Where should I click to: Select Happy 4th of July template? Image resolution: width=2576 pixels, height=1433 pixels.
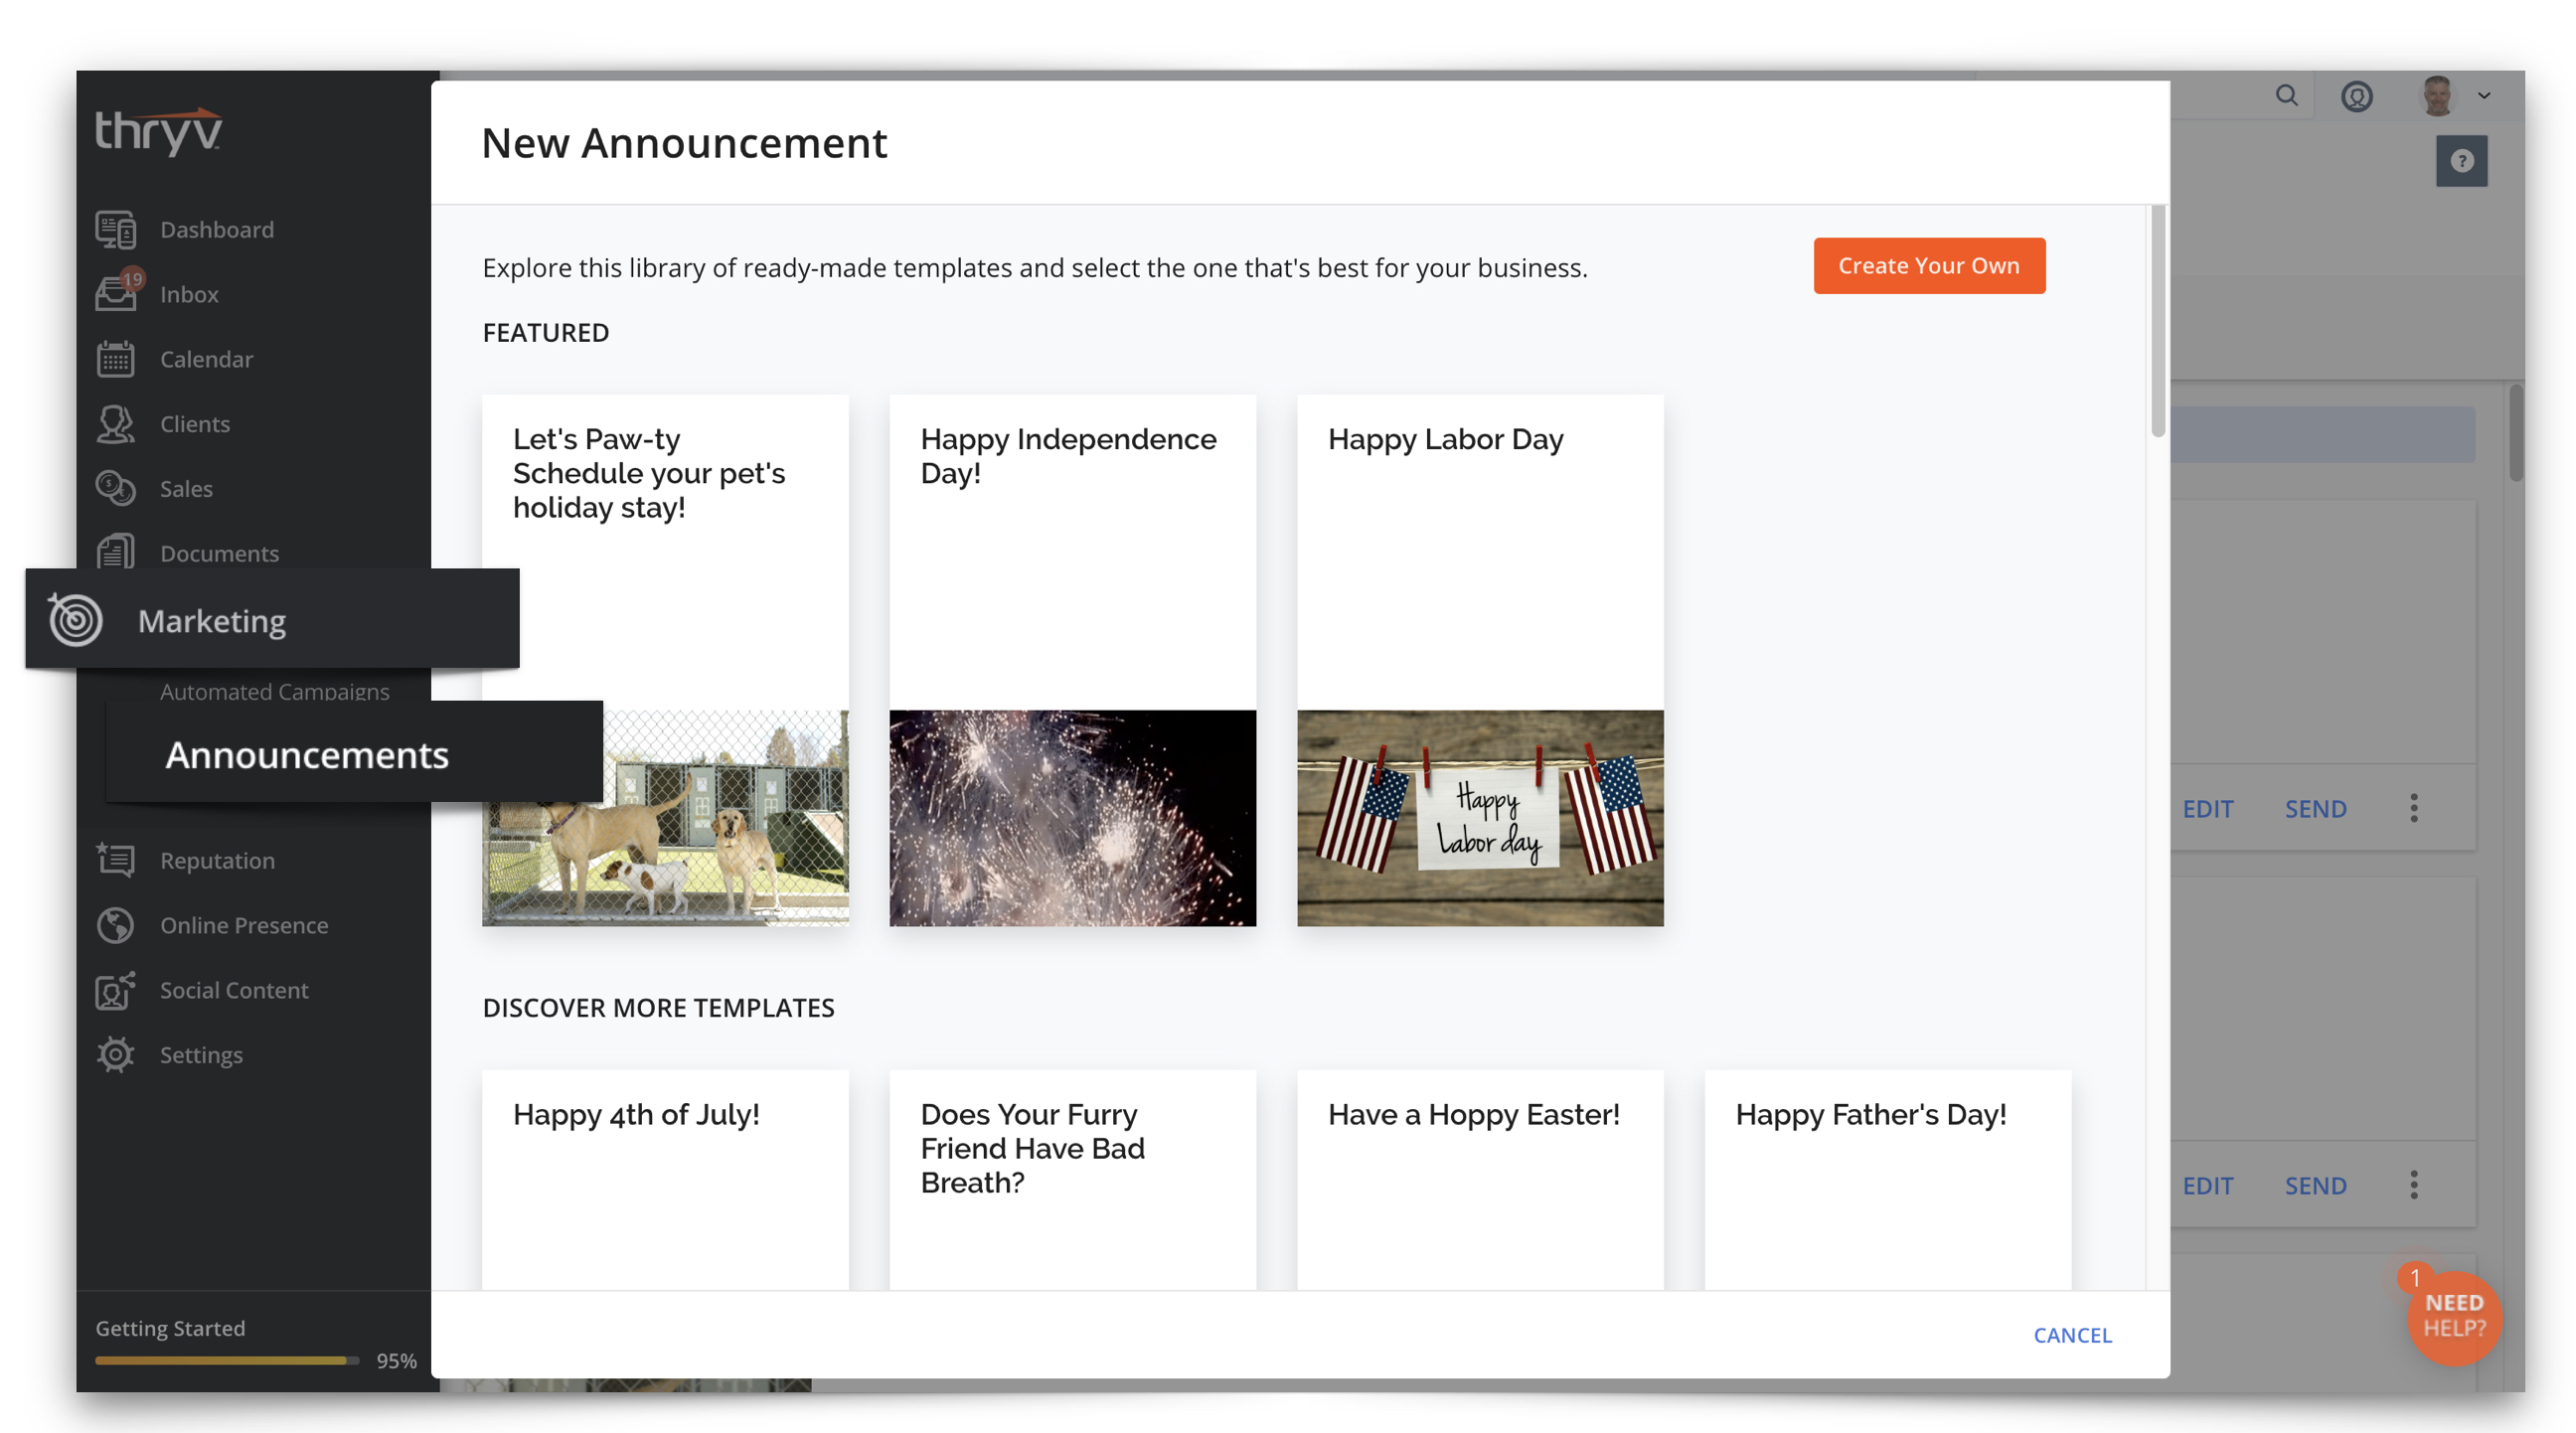coord(665,1180)
